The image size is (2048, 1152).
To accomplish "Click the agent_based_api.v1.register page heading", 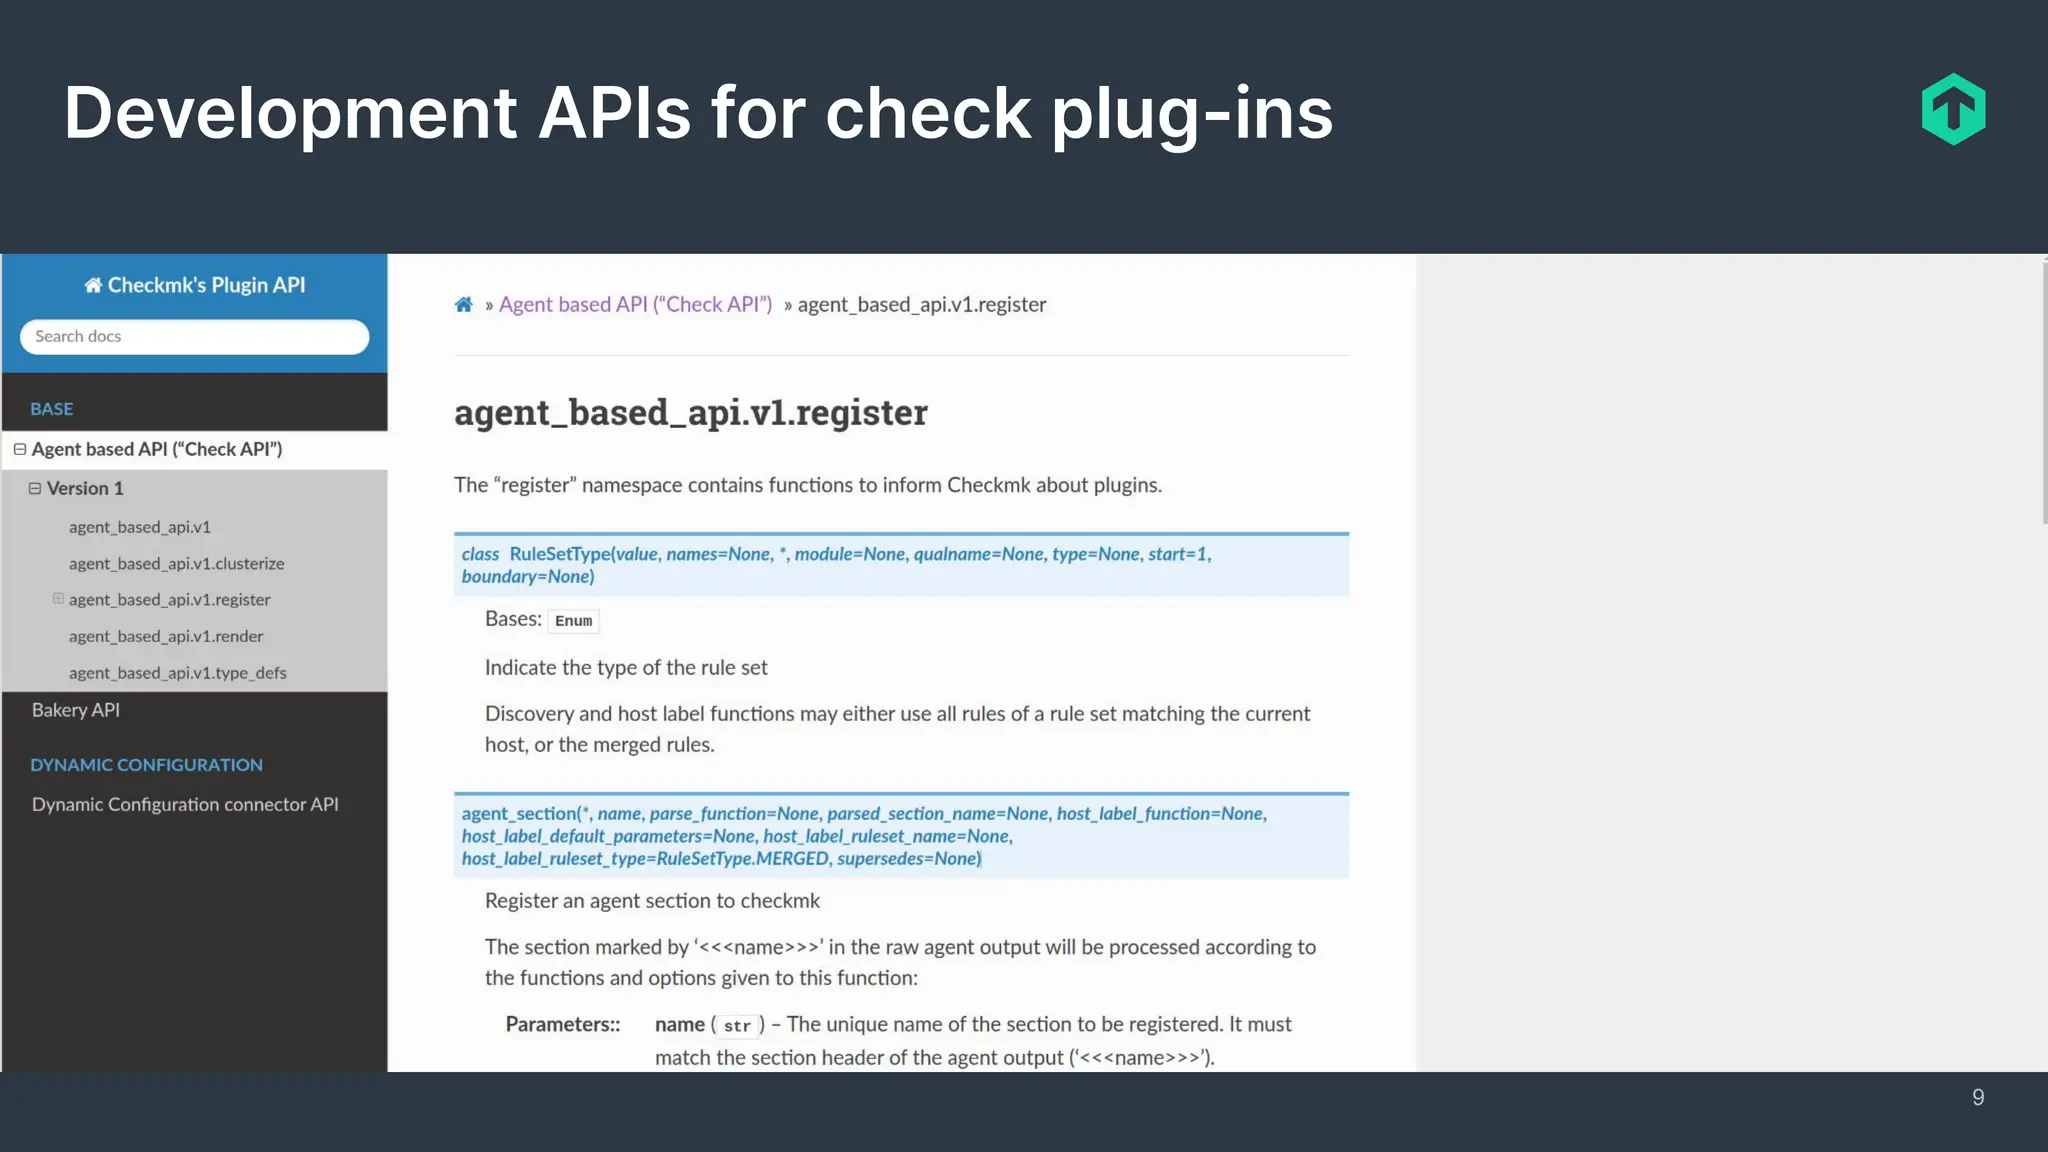I will pos(691,412).
